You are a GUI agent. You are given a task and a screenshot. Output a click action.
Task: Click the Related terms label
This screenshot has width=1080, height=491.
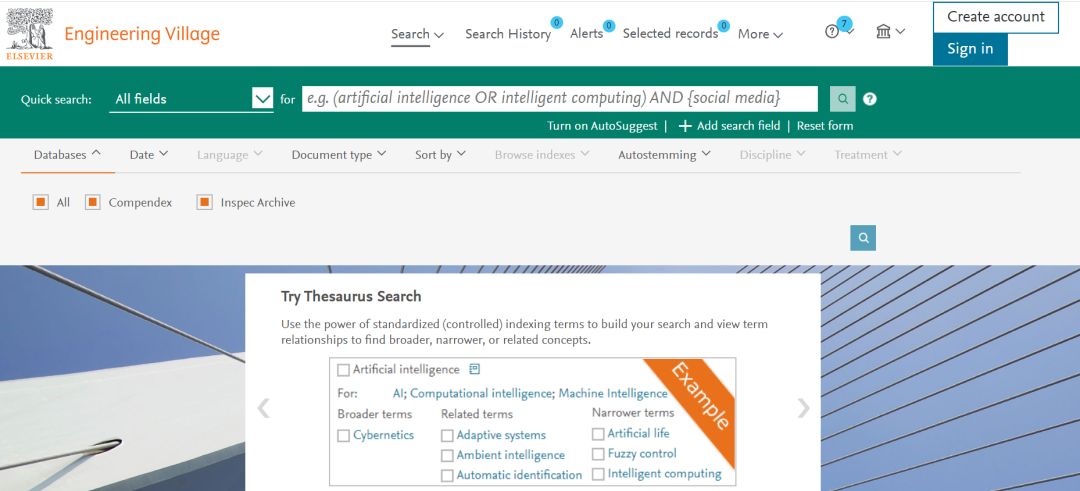click(x=477, y=414)
